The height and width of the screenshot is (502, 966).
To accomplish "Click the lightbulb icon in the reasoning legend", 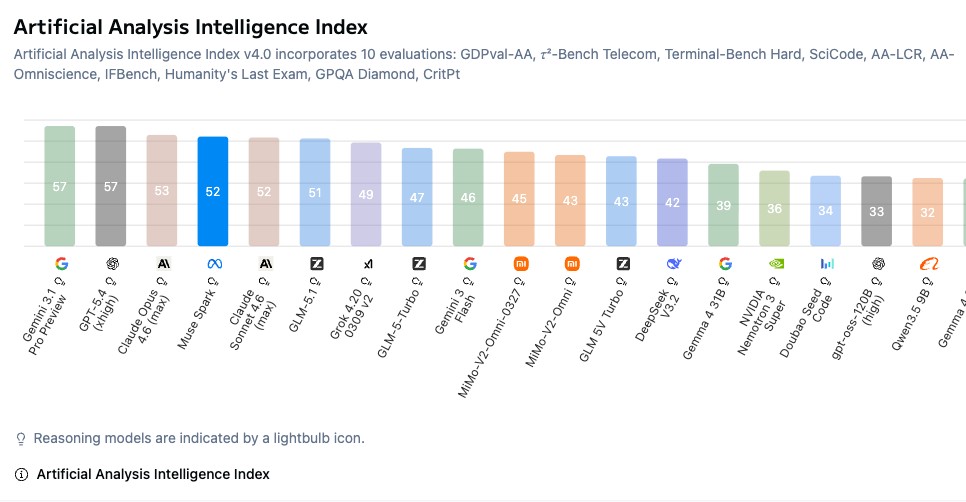I will coord(21,439).
